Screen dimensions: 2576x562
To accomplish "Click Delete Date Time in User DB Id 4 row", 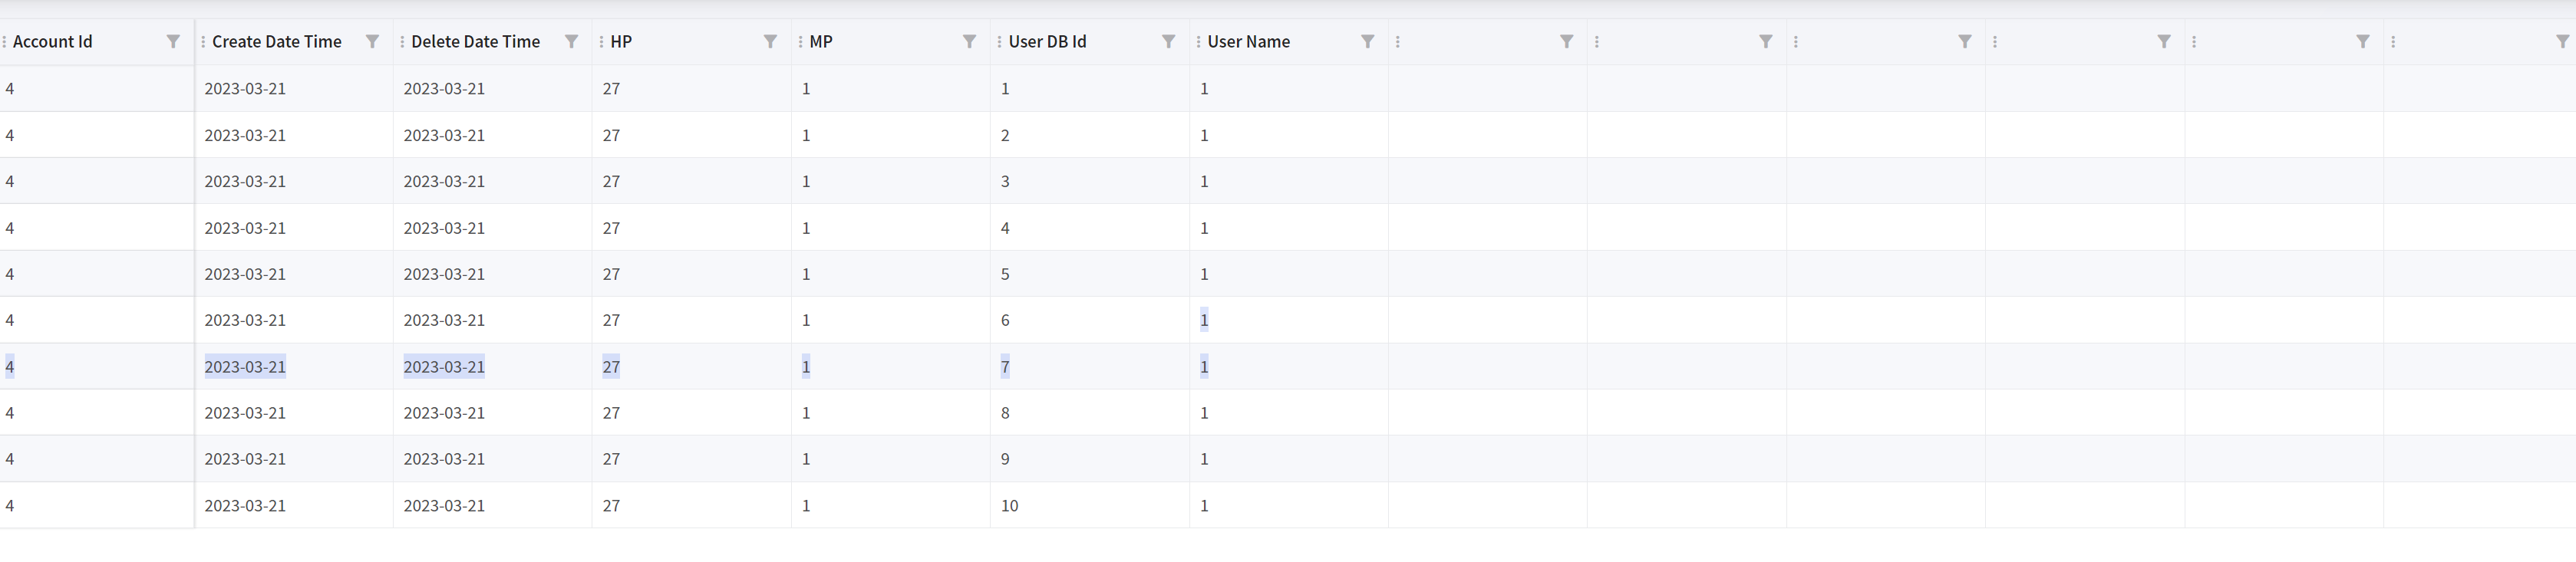I will 444,228.
